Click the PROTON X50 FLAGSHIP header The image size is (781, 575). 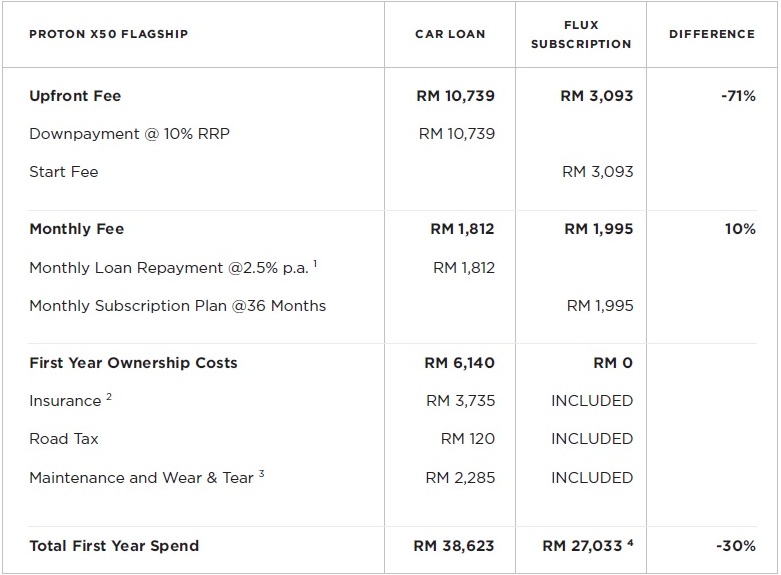tap(108, 34)
